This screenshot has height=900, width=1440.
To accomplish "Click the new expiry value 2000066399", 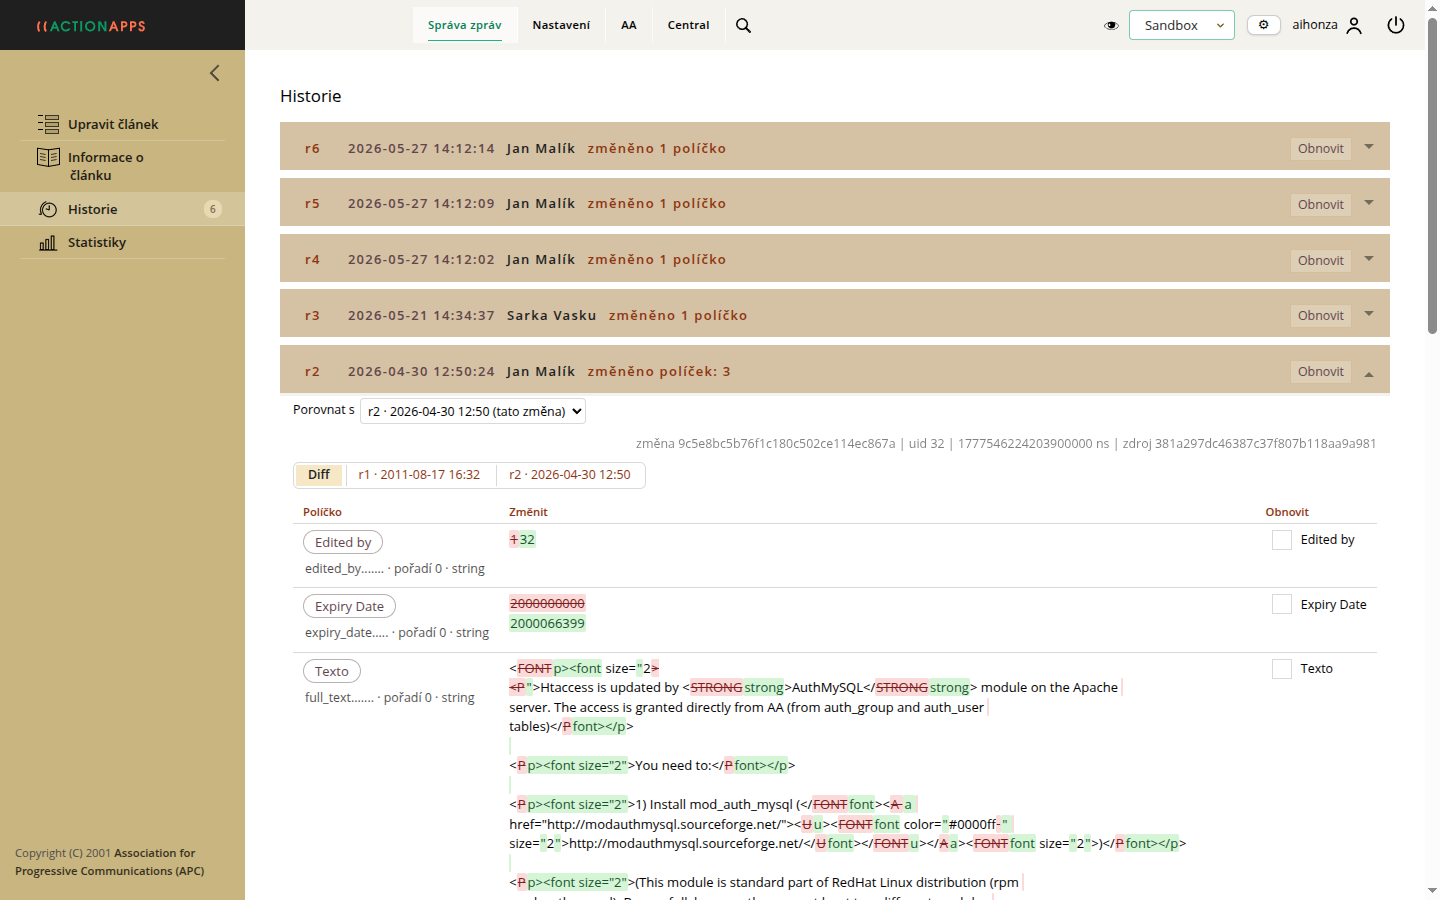I will pyautogui.click(x=547, y=623).
